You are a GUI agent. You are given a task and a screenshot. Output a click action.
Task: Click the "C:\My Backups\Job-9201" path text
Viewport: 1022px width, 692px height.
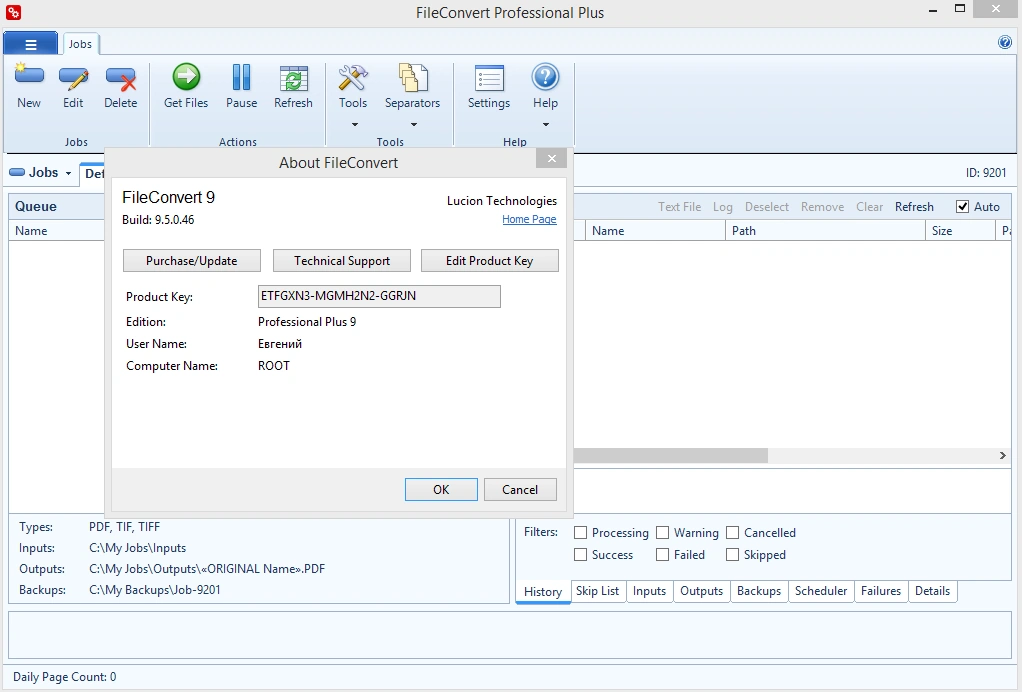154,590
